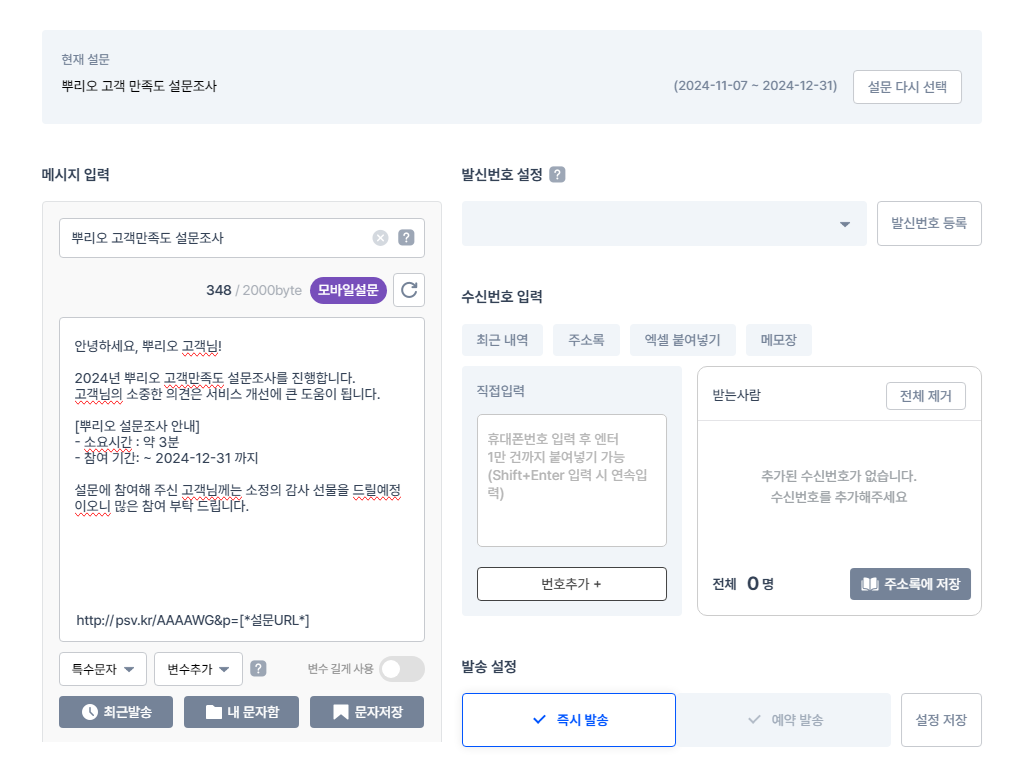The width and height of the screenshot is (1027, 767).
Task: Switch to the 최근 내역 tab
Action: tap(502, 340)
